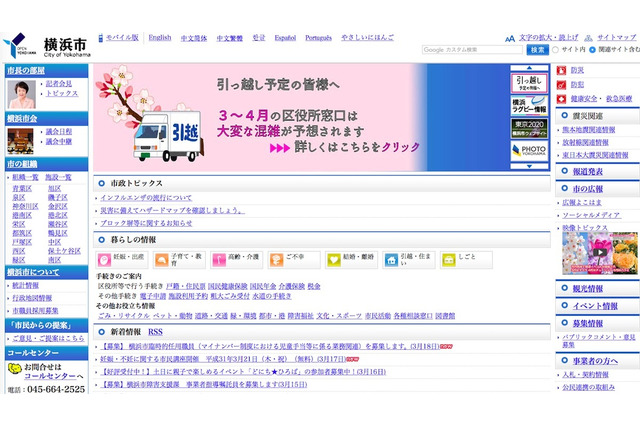Open the 観光情報 section link
Viewport: 640px width, 426px height.
click(x=588, y=288)
